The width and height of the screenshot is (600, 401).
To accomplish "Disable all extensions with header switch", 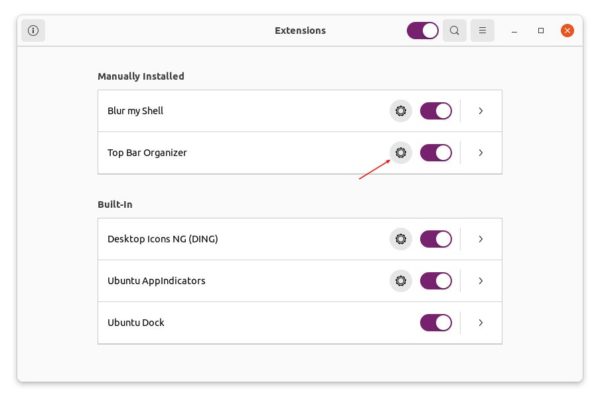I will click(422, 31).
